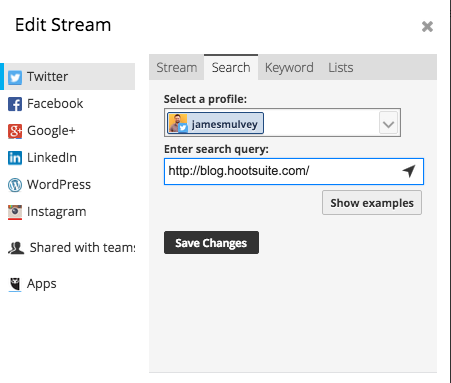Click the Google+ logo icon
The height and width of the screenshot is (383, 451).
pos(15,131)
